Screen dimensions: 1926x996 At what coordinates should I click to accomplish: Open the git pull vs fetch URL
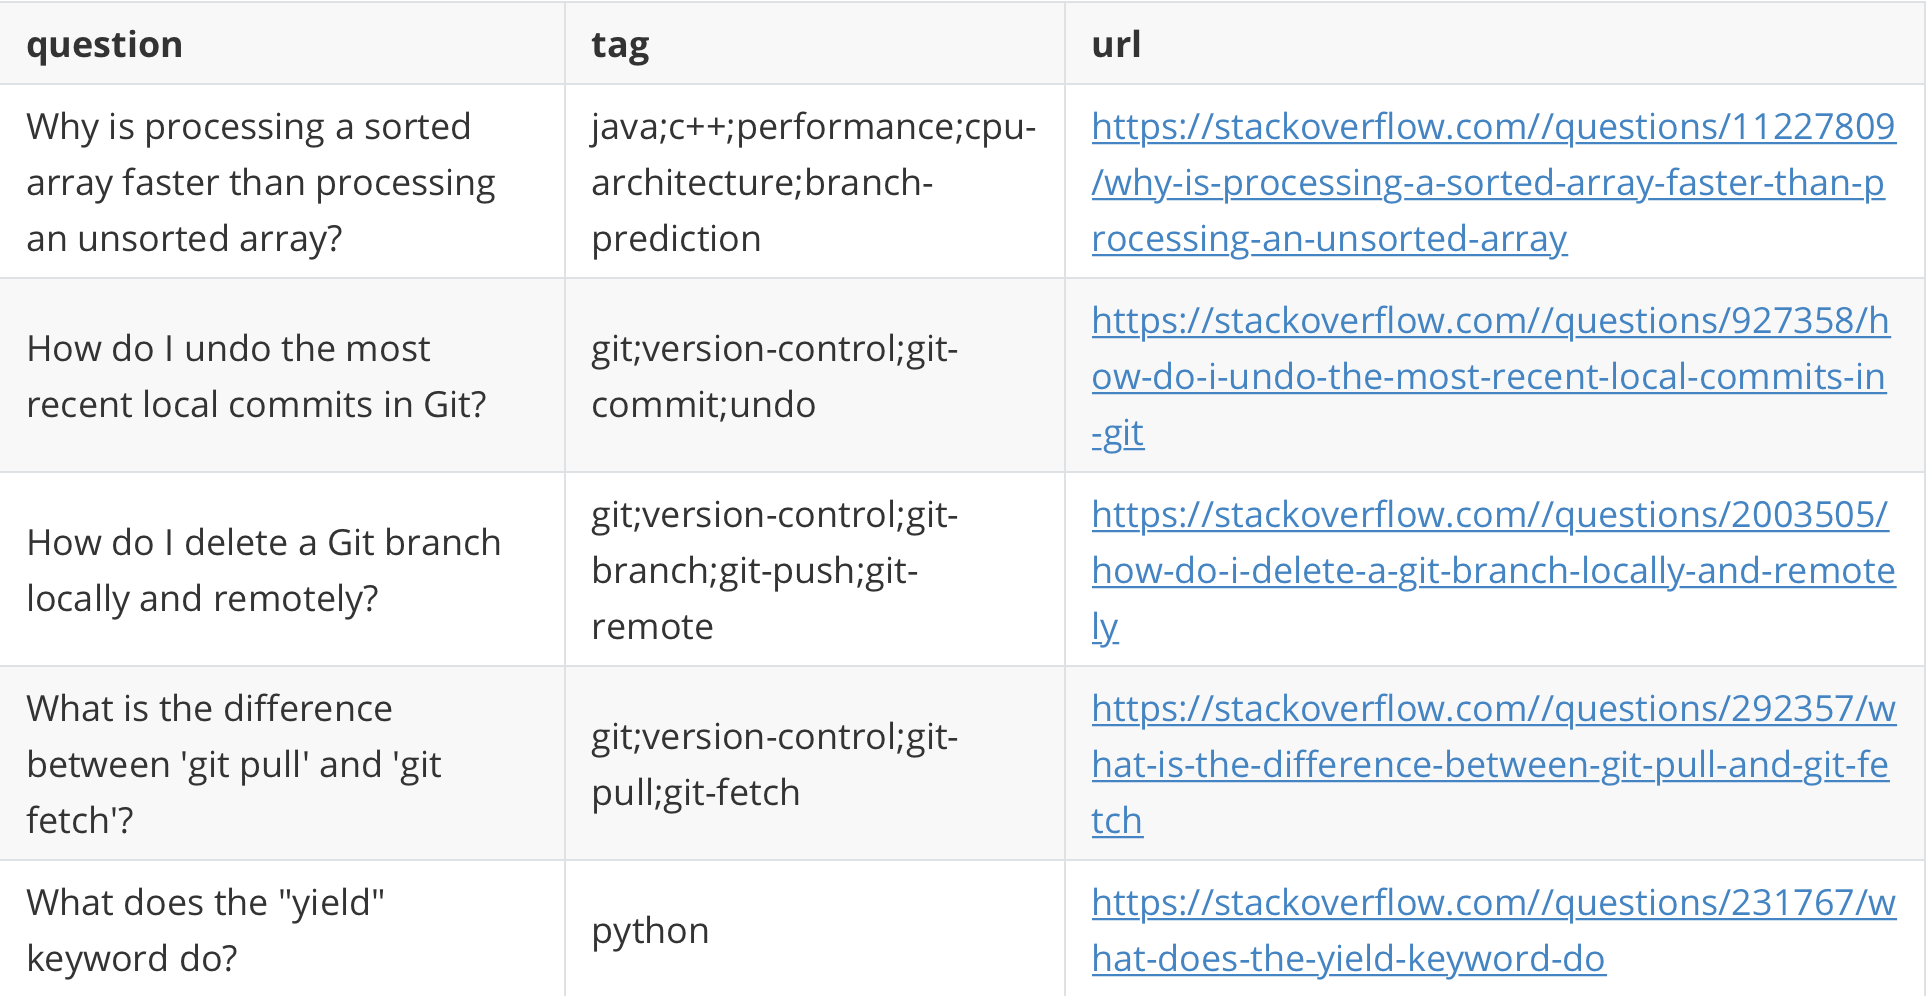click(1489, 765)
